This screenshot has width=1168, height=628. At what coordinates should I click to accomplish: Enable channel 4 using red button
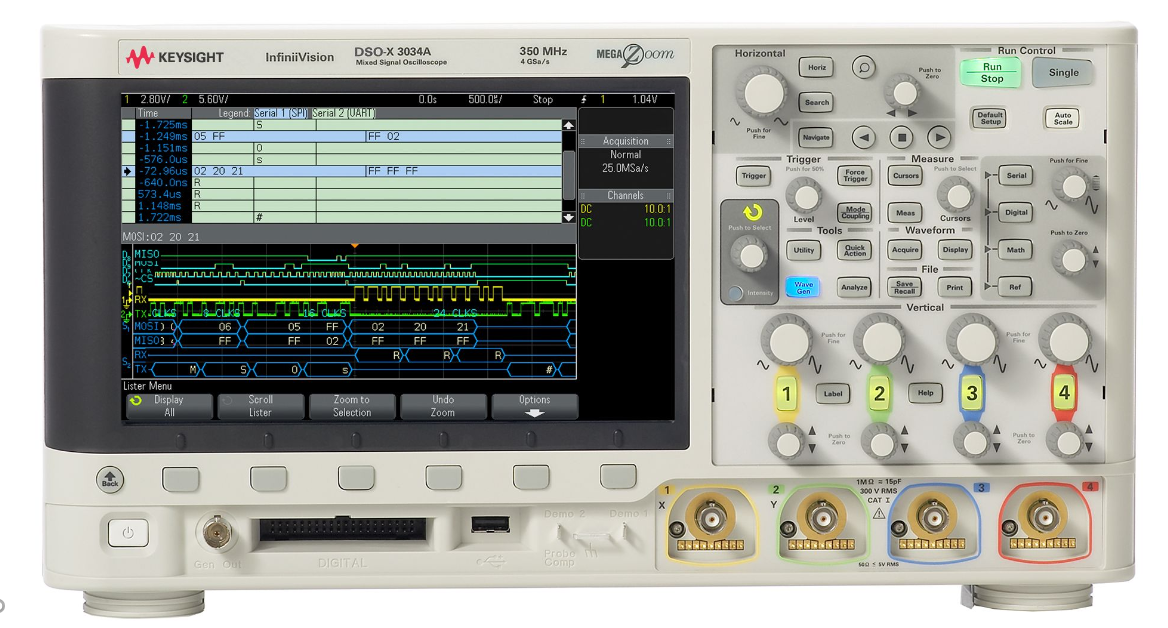[x=1063, y=393]
